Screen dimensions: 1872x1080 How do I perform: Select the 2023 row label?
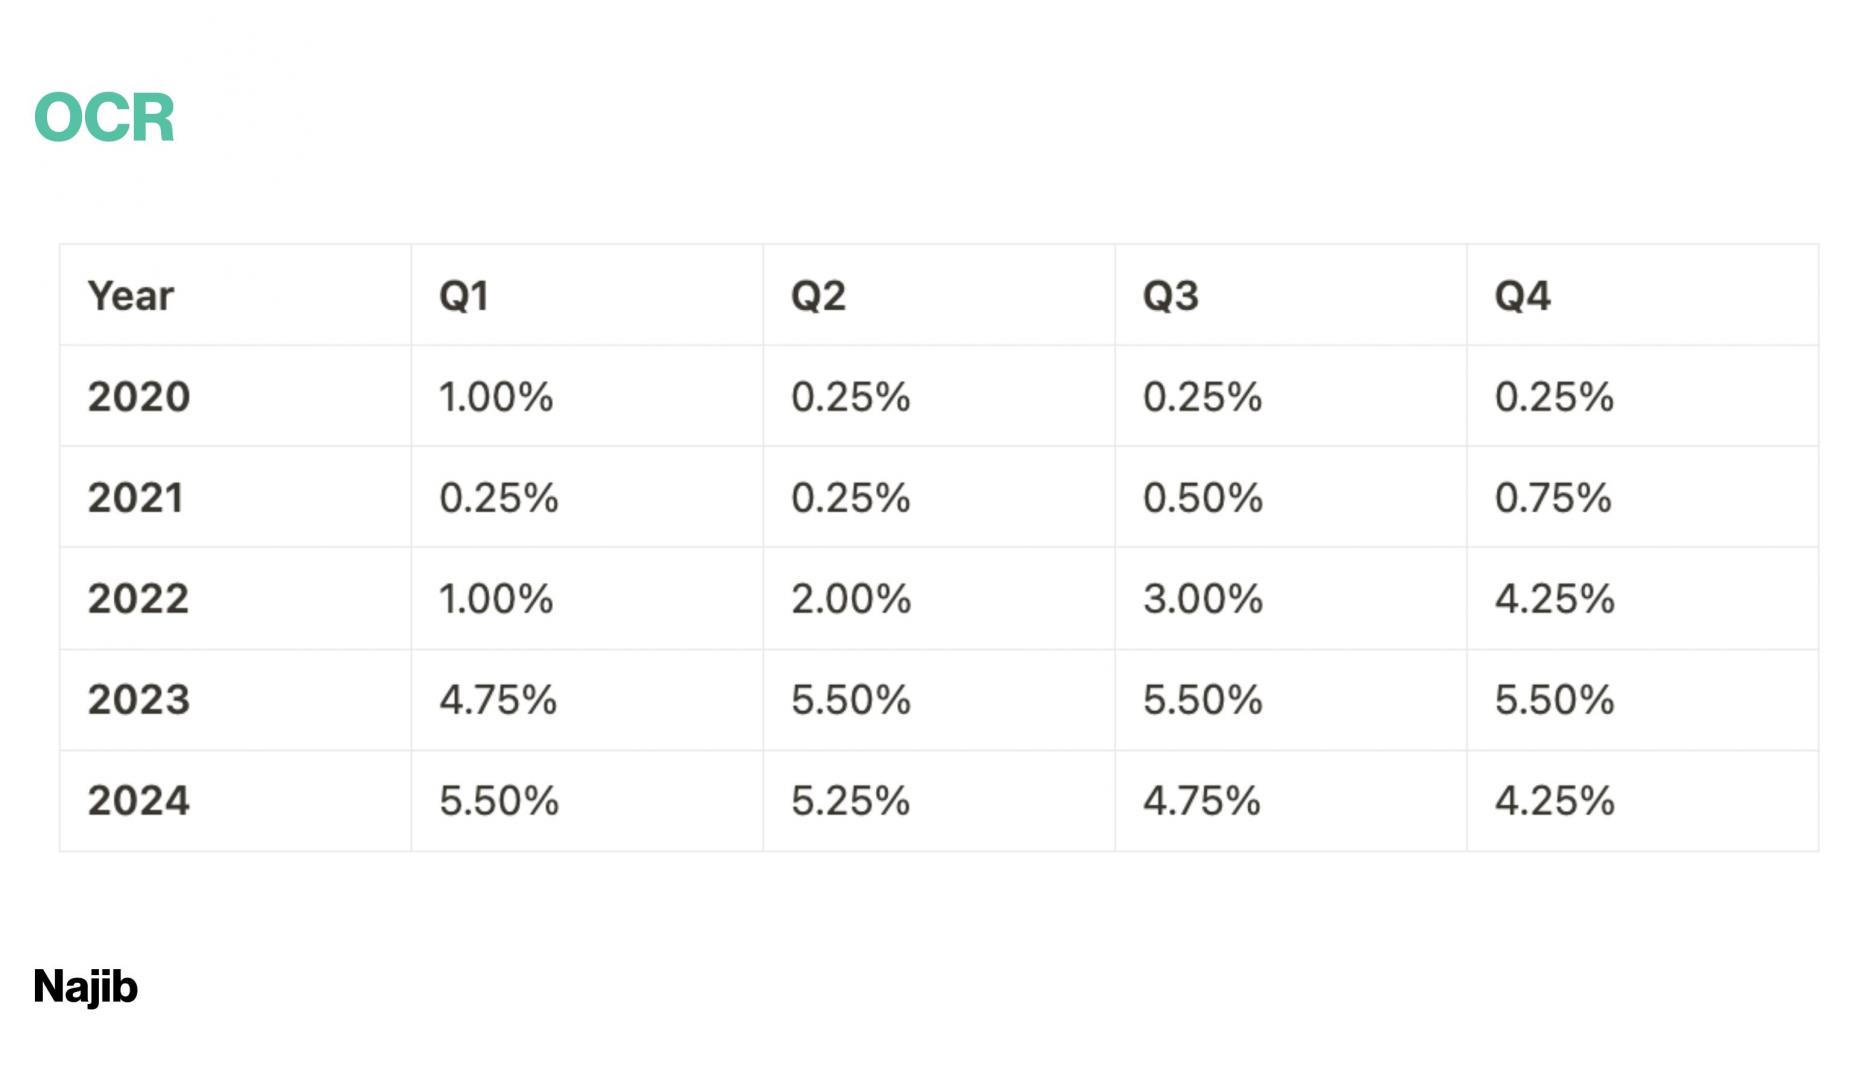(x=139, y=700)
